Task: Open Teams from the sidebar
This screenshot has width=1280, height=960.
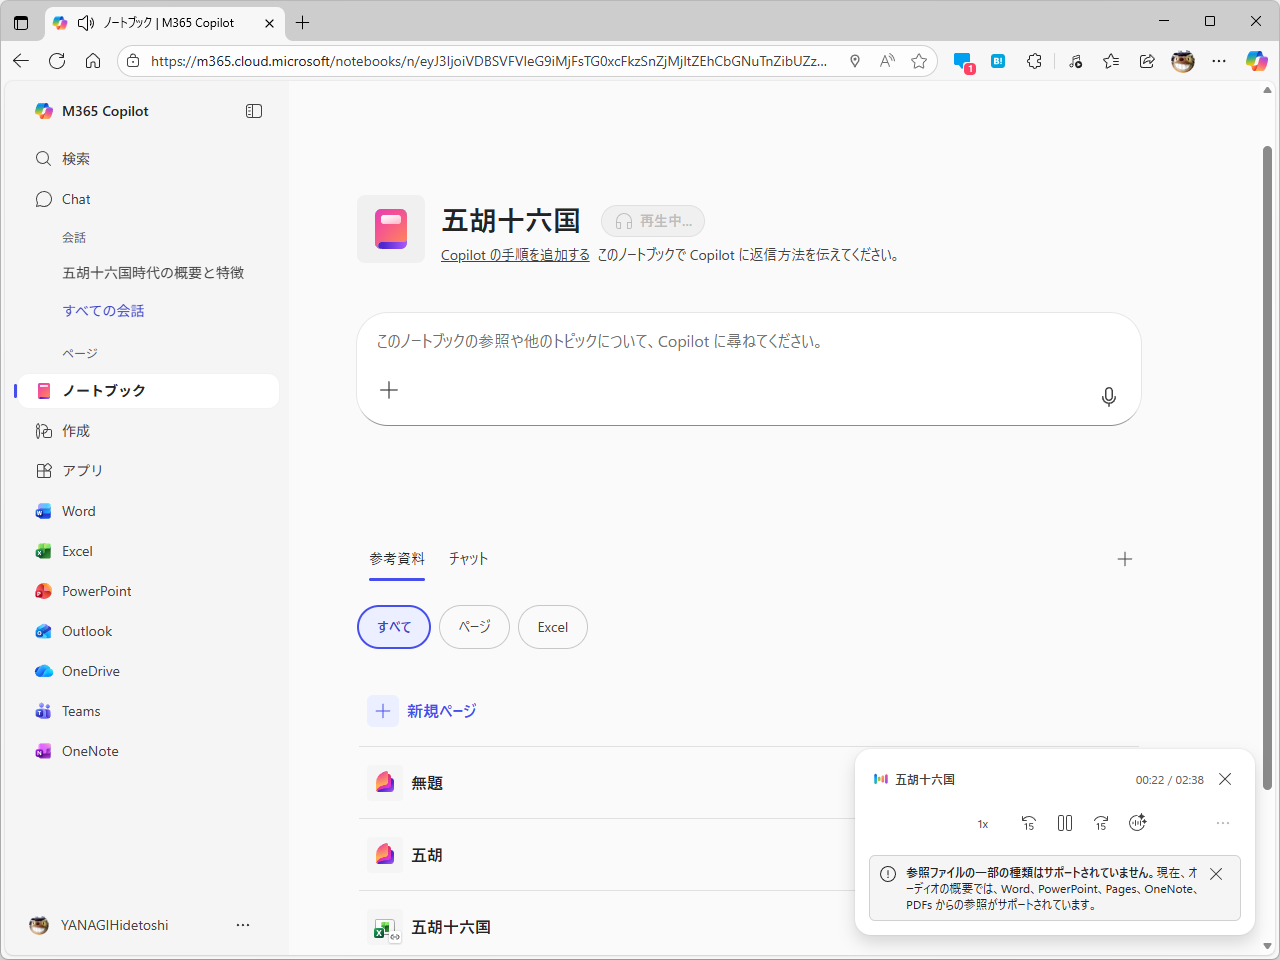Action: [81, 711]
